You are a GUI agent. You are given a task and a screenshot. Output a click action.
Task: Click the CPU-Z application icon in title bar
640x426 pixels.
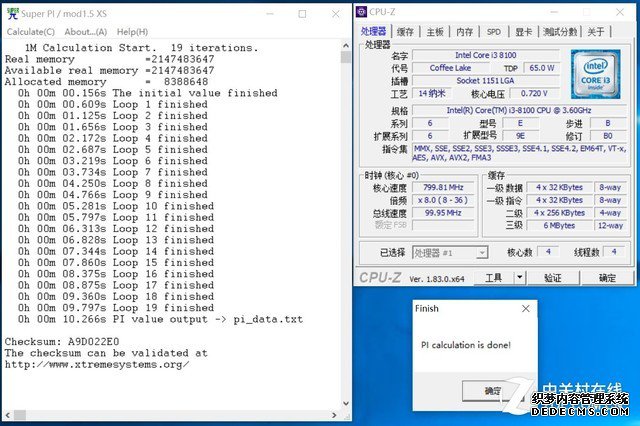[x=362, y=12]
